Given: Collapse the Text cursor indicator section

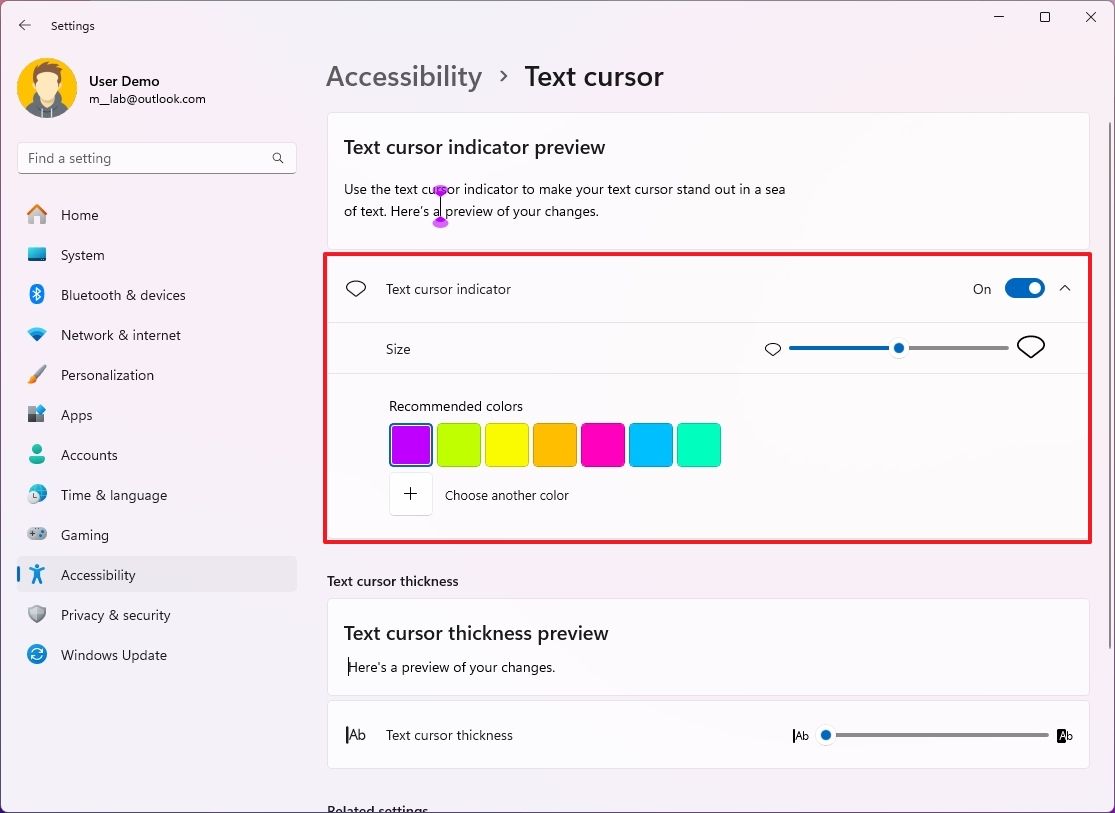Looking at the screenshot, I should point(1065,288).
